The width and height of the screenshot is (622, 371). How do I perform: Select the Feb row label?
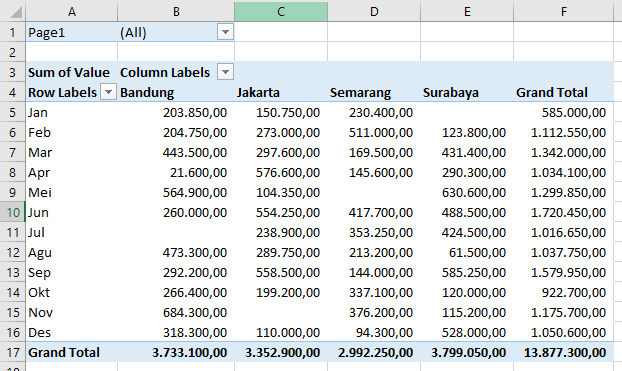pyautogui.click(x=39, y=132)
